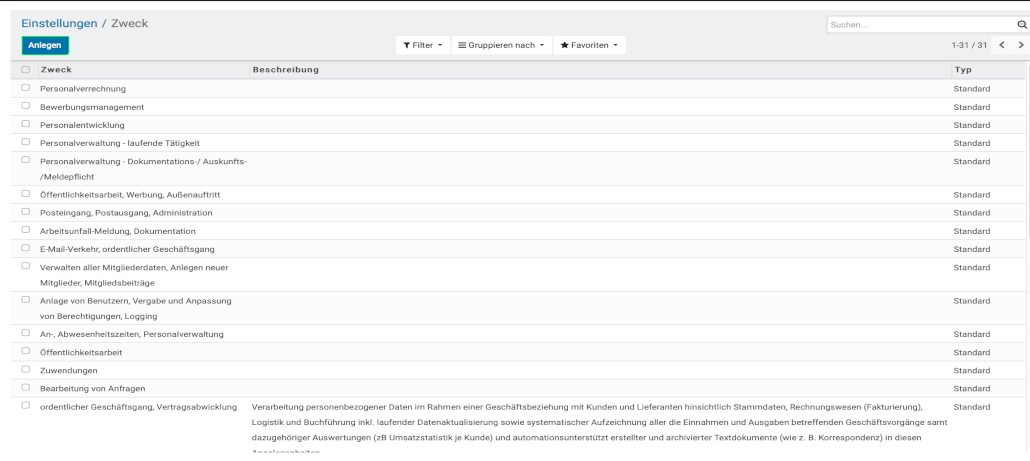Screen dimensions: 1030x461
Task: Sort by the Typ column header
Action: [962, 70]
